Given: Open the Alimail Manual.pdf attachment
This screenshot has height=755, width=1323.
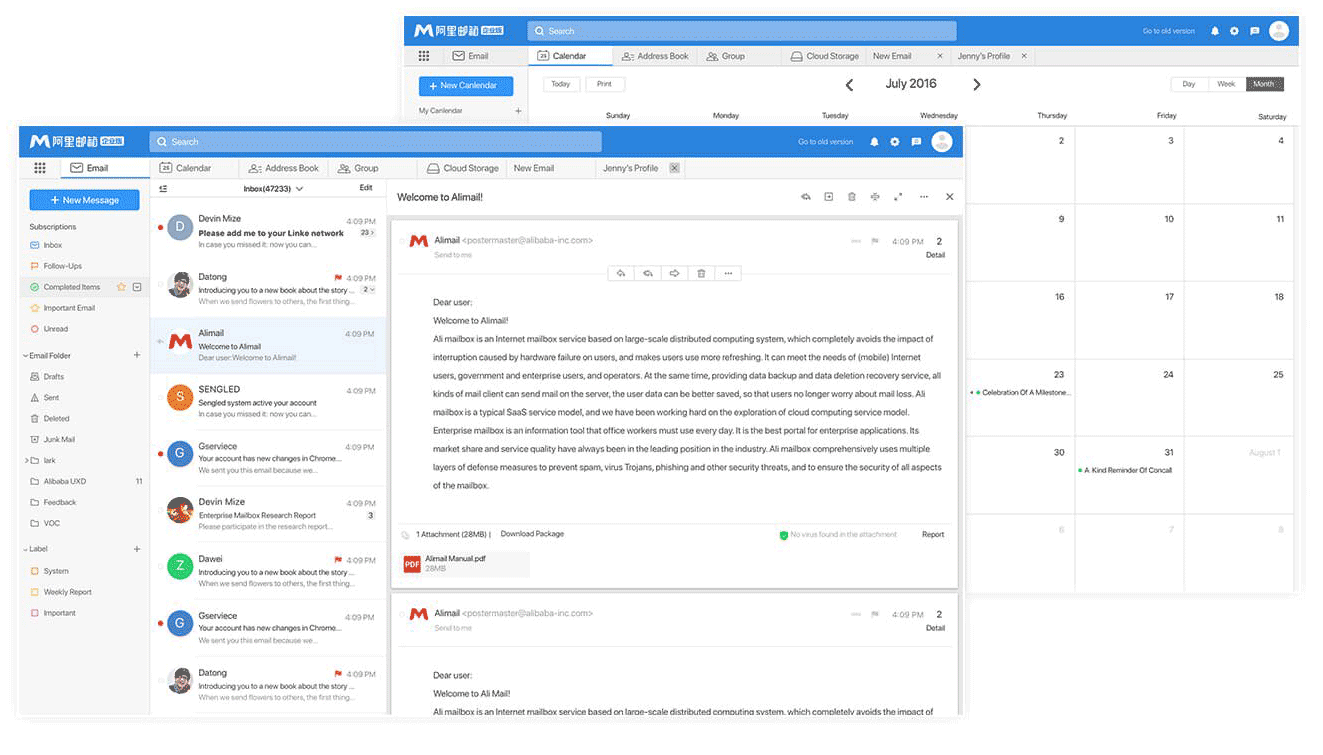Looking at the screenshot, I should coord(465,563).
